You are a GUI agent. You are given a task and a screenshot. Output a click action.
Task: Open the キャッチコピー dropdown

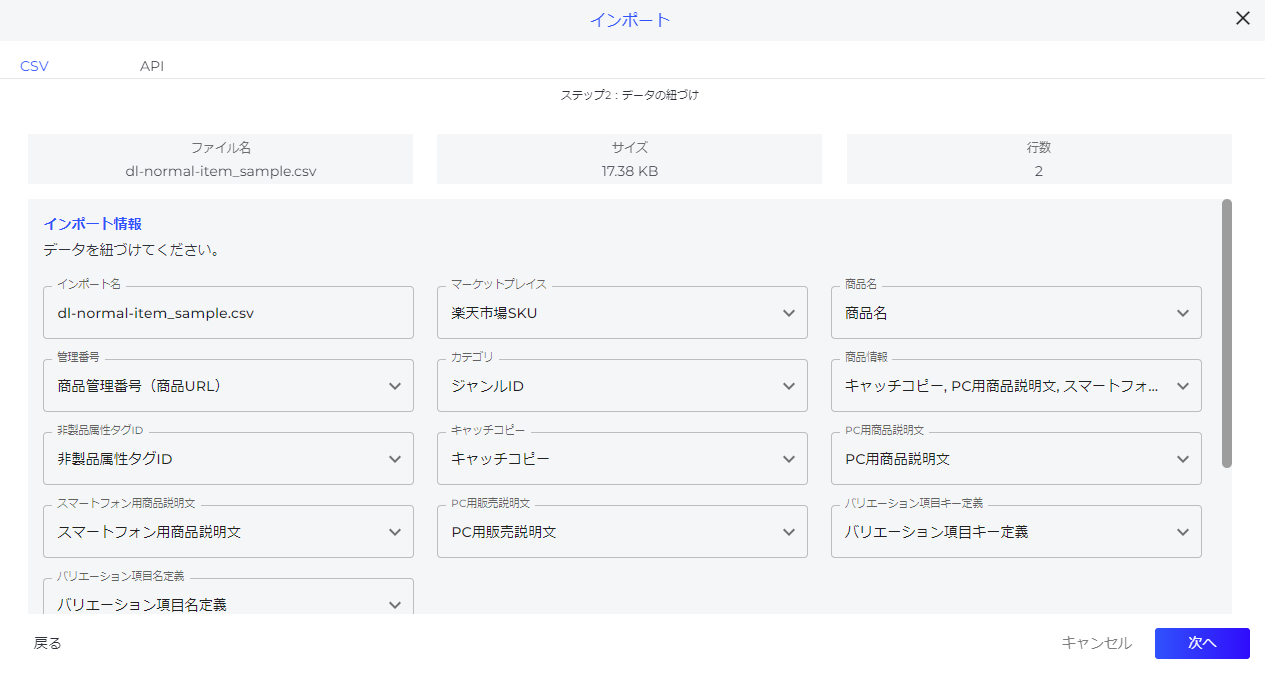[622, 459]
